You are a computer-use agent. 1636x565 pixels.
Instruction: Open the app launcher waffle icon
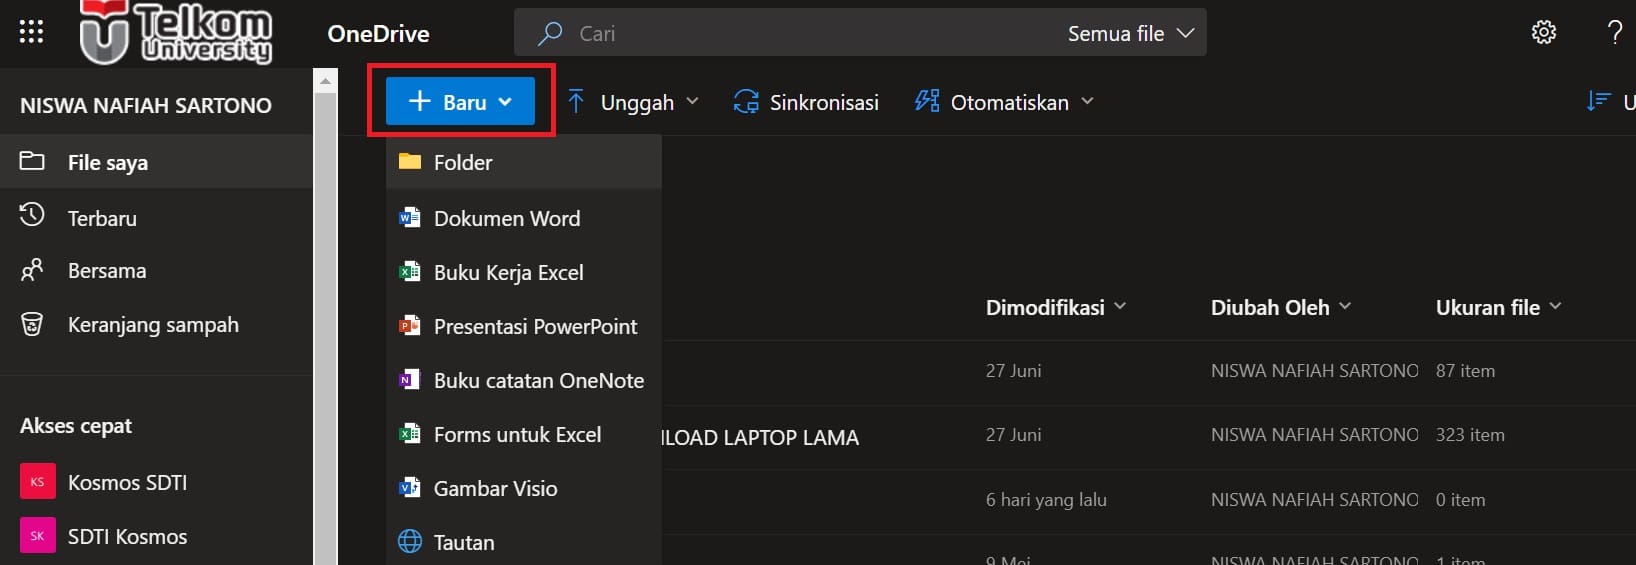tap(31, 32)
